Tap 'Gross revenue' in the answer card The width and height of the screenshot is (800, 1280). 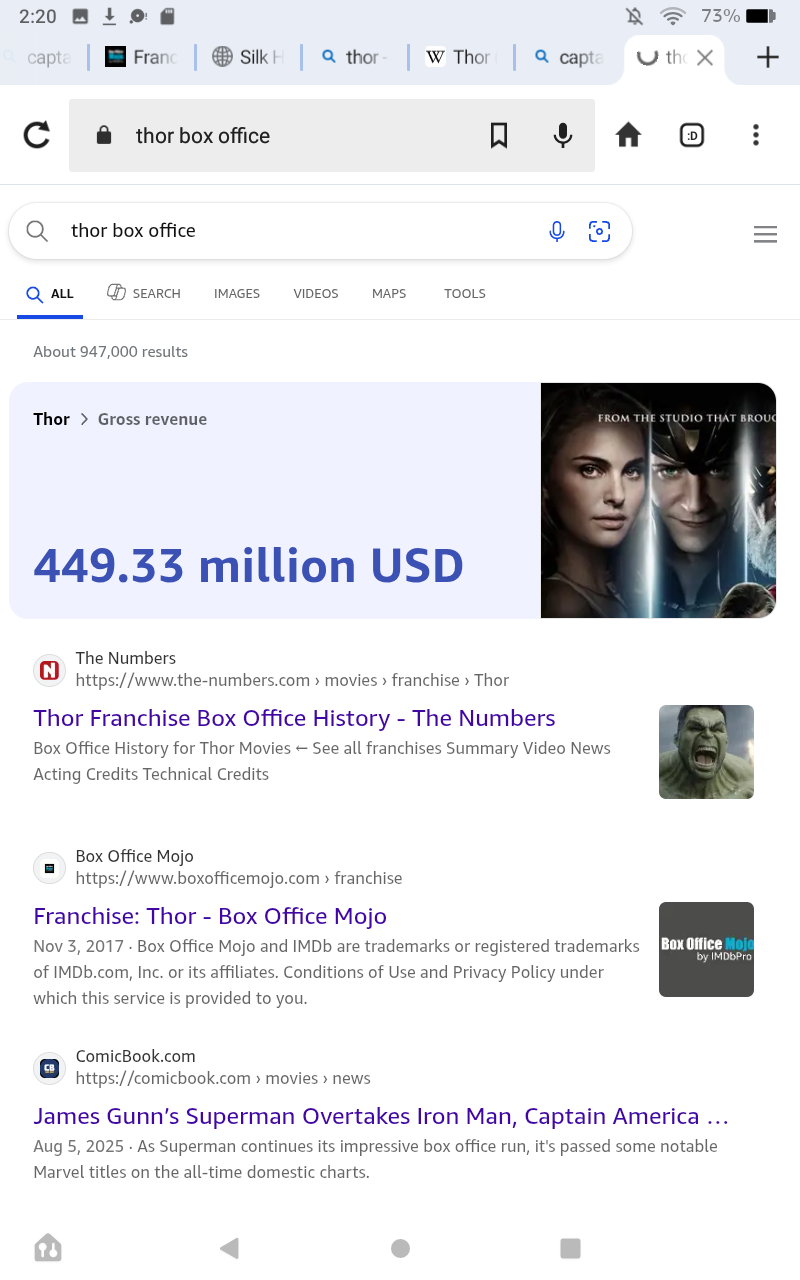(152, 419)
